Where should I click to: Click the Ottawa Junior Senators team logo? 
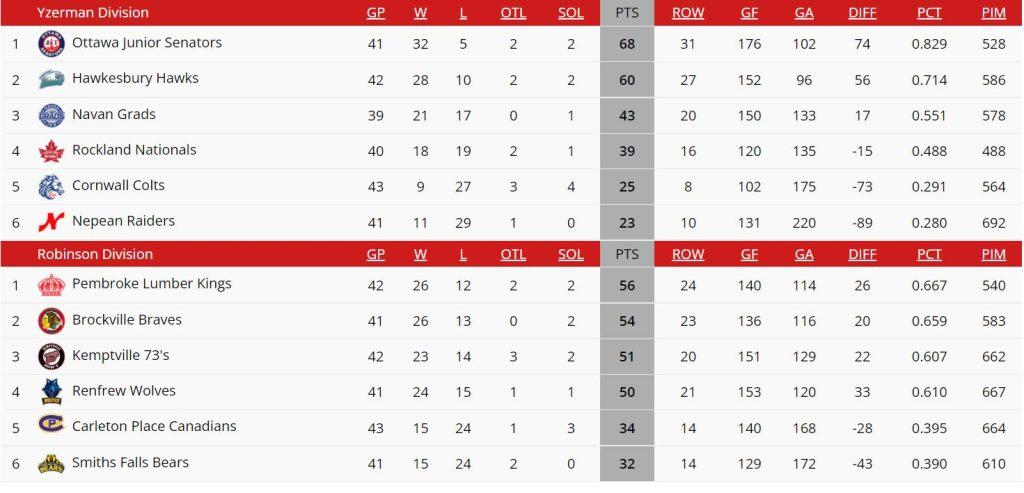click(x=51, y=44)
